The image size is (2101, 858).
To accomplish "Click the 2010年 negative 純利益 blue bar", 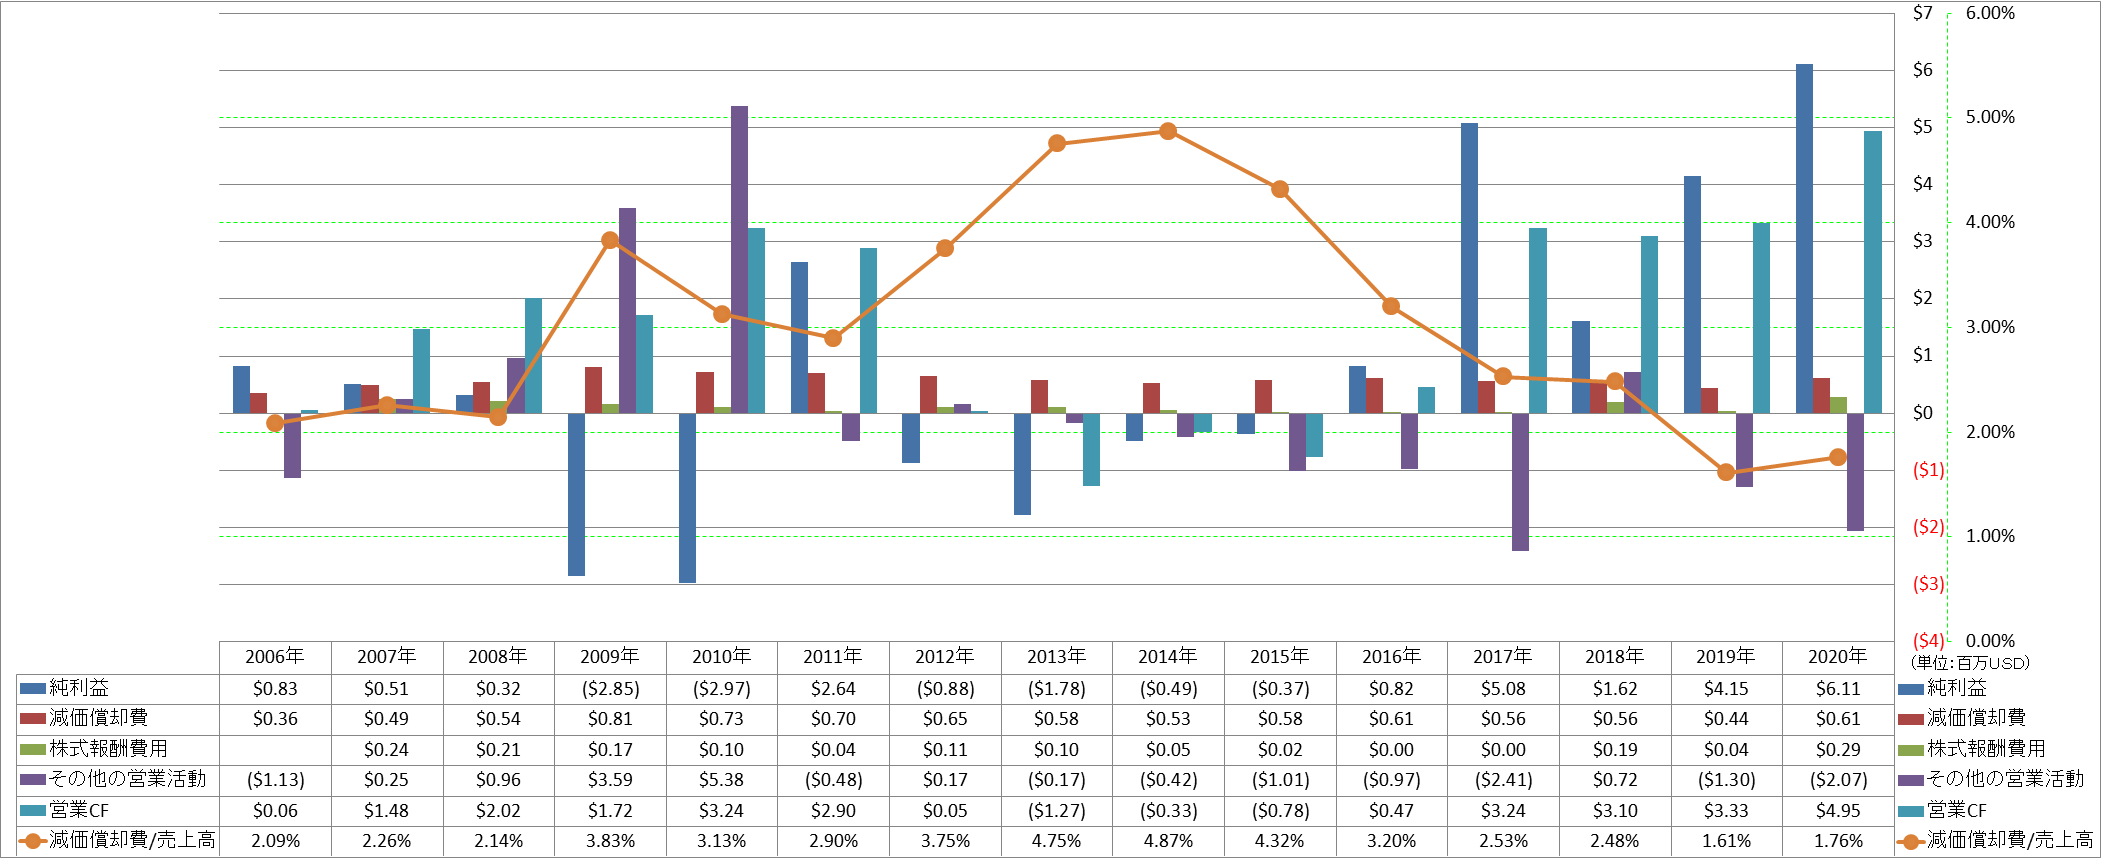I will pyautogui.click(x=687, y=498).
